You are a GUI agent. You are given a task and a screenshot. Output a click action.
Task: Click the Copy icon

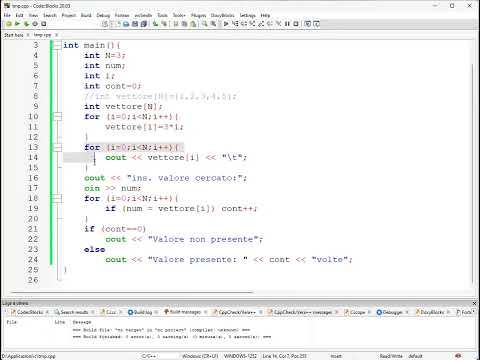click(x=184, y=24)
